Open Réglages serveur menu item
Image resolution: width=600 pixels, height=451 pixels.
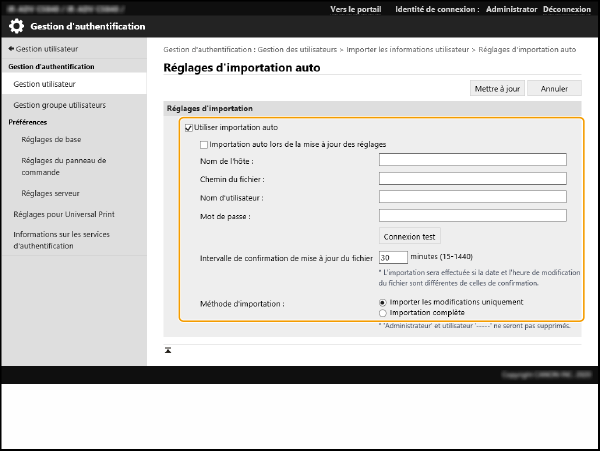tap(51, 193)
